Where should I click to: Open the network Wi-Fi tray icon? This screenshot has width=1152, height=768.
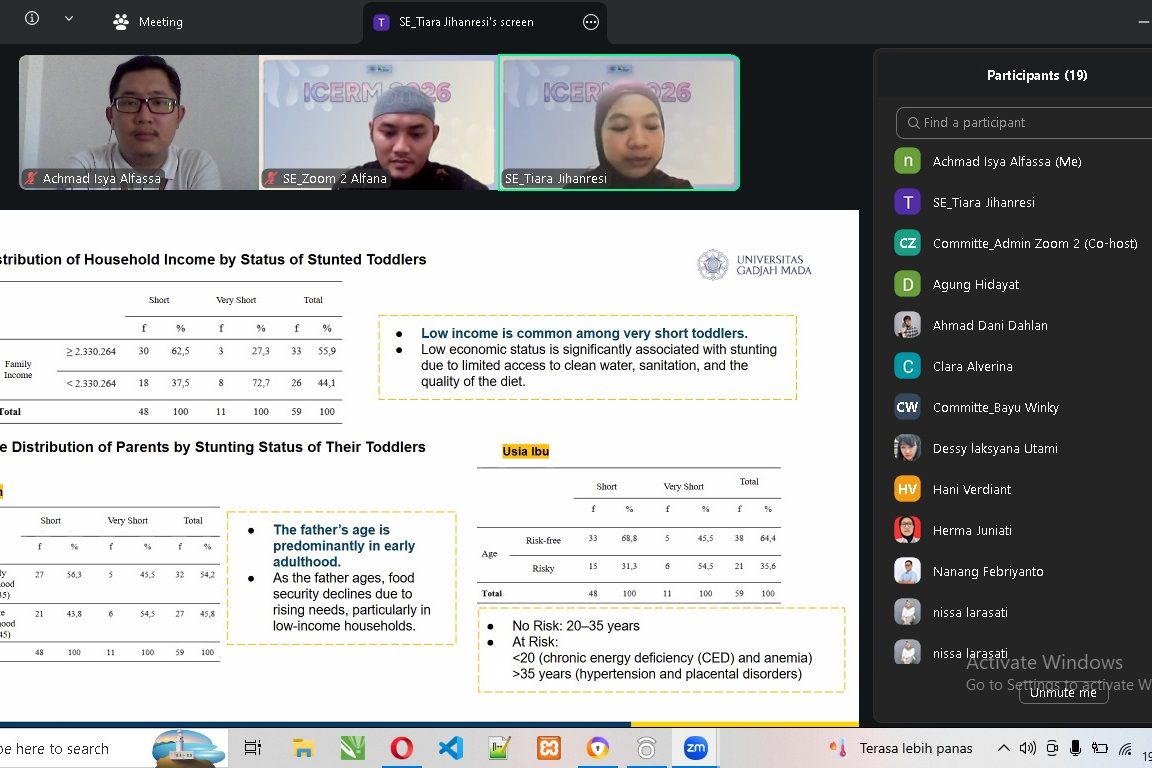pyautogui.click(x=1125, y=748)
